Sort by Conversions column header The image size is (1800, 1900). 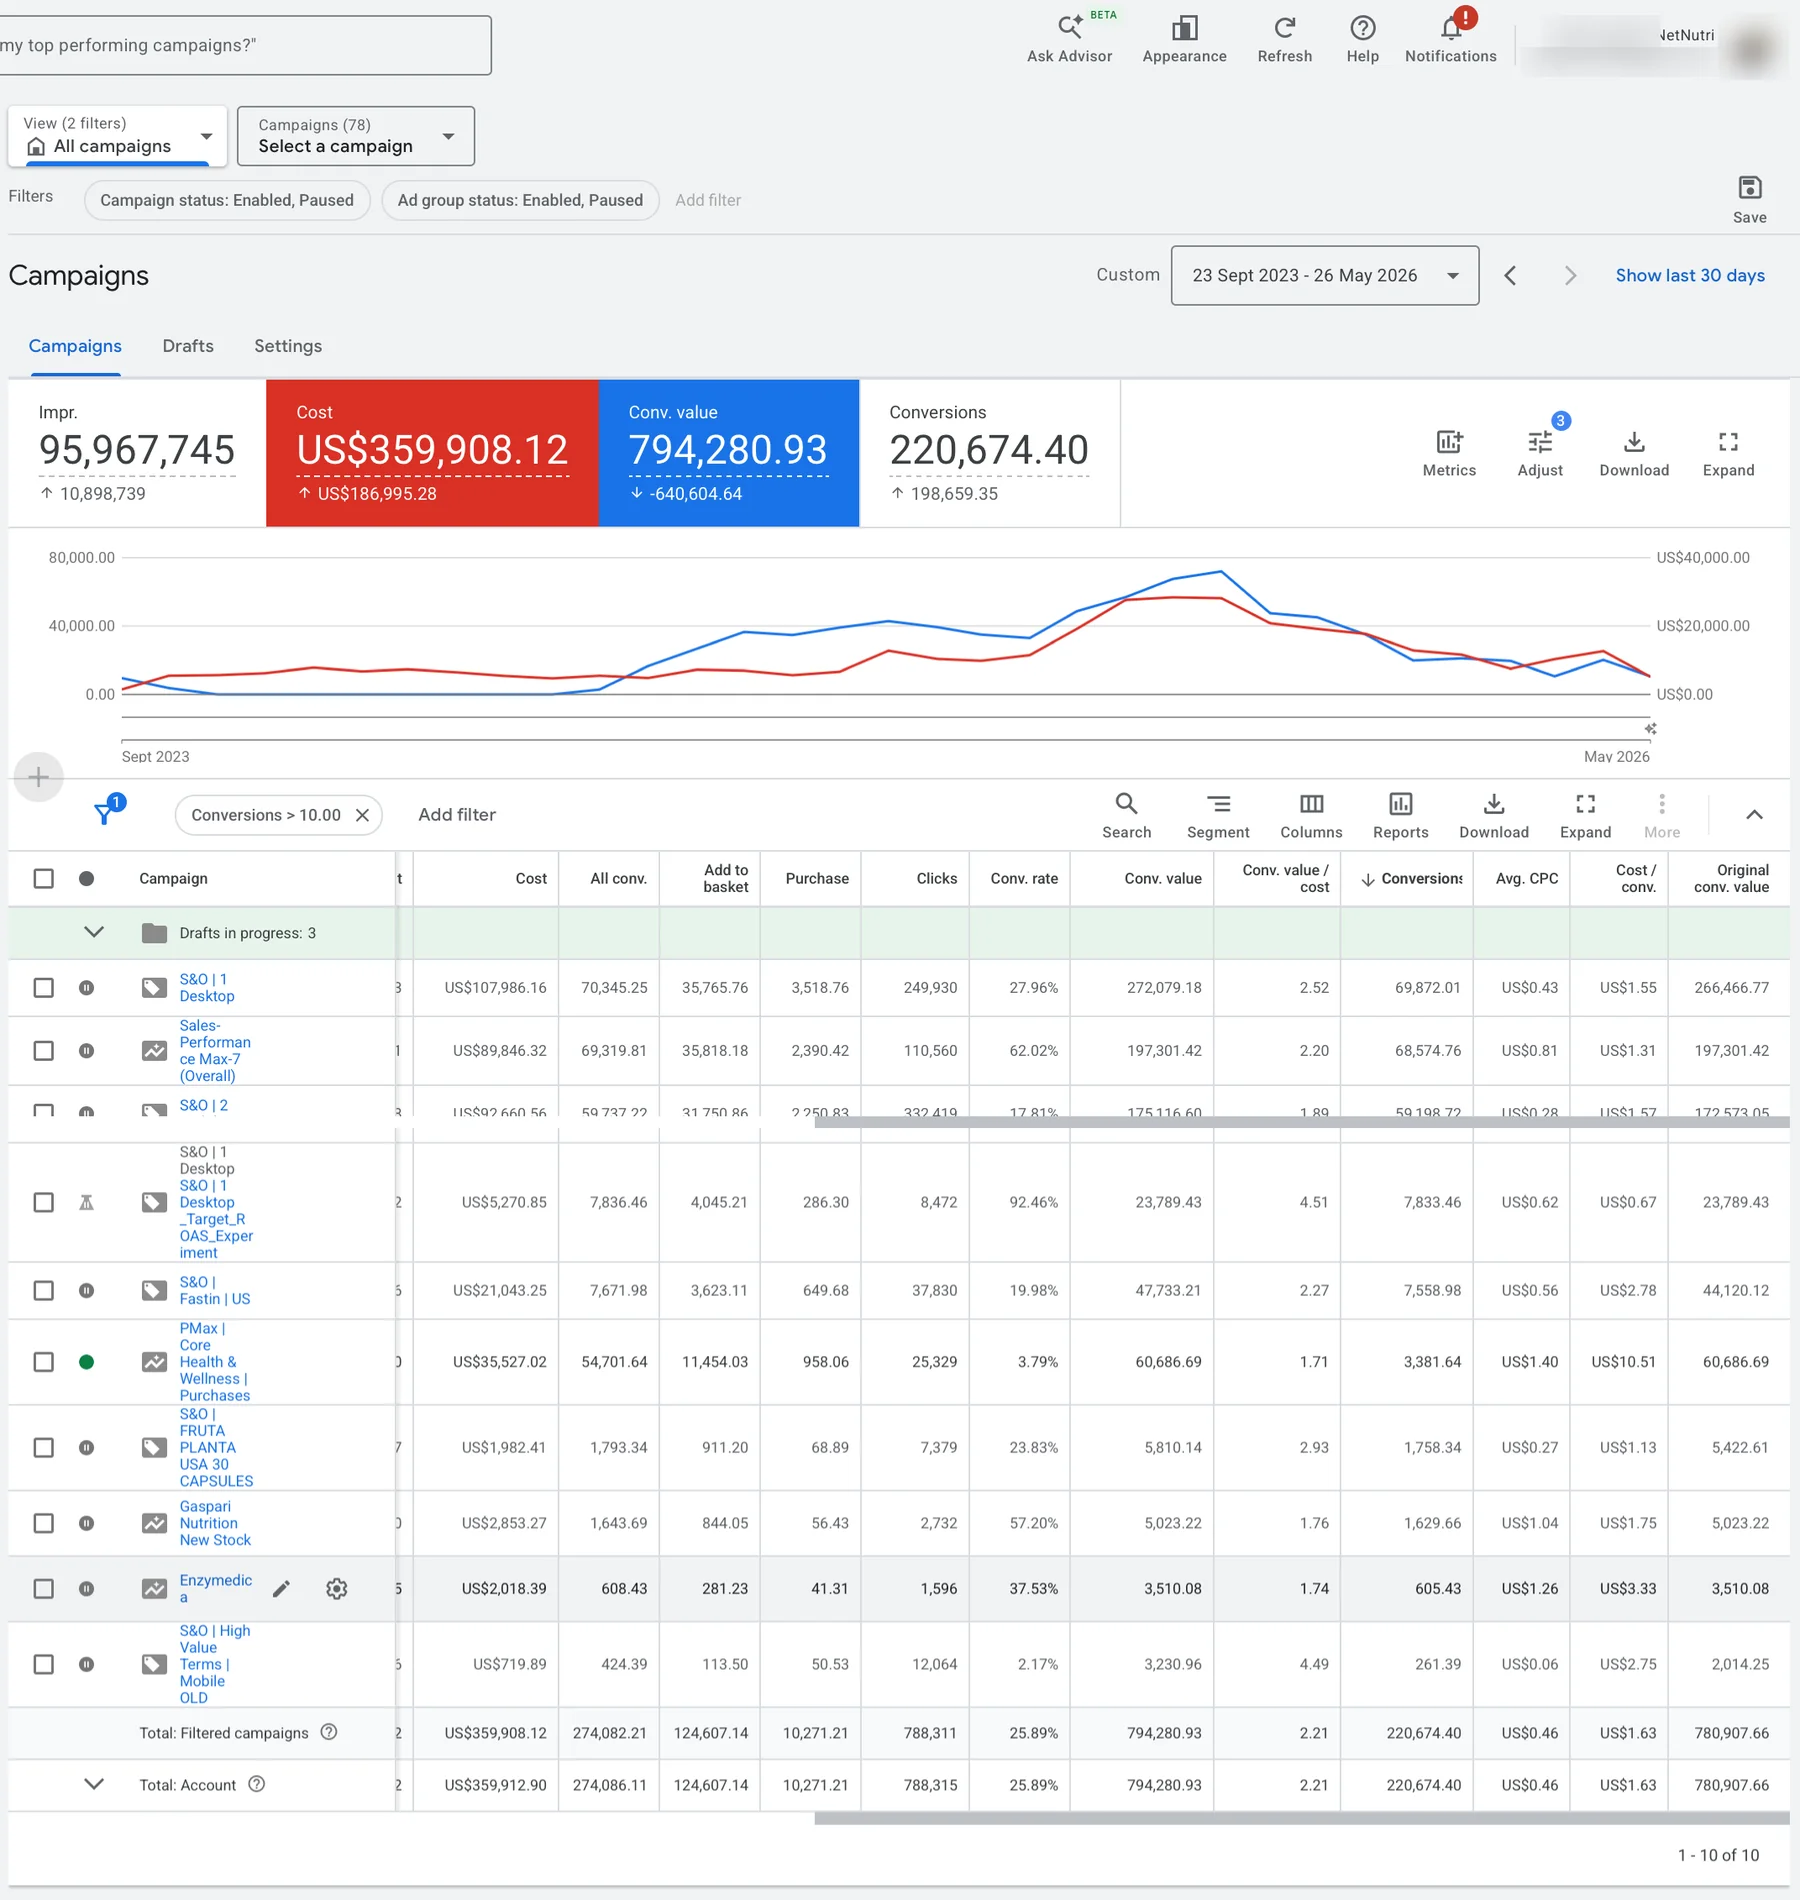pyautogui.click(x=1412, y=879)
